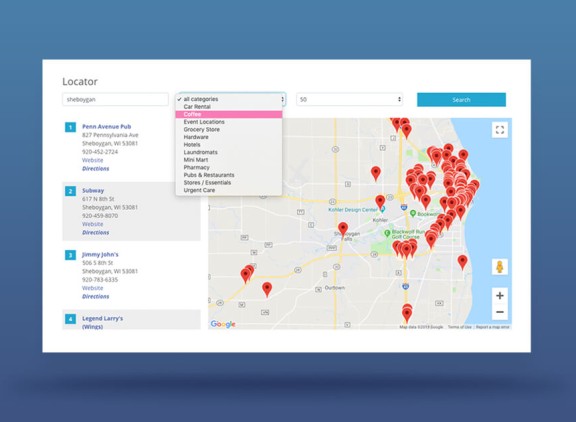Viewport: 576px width, 422px height.
Task: Open Penn Avenue Pub listing title
Action: 107,127
